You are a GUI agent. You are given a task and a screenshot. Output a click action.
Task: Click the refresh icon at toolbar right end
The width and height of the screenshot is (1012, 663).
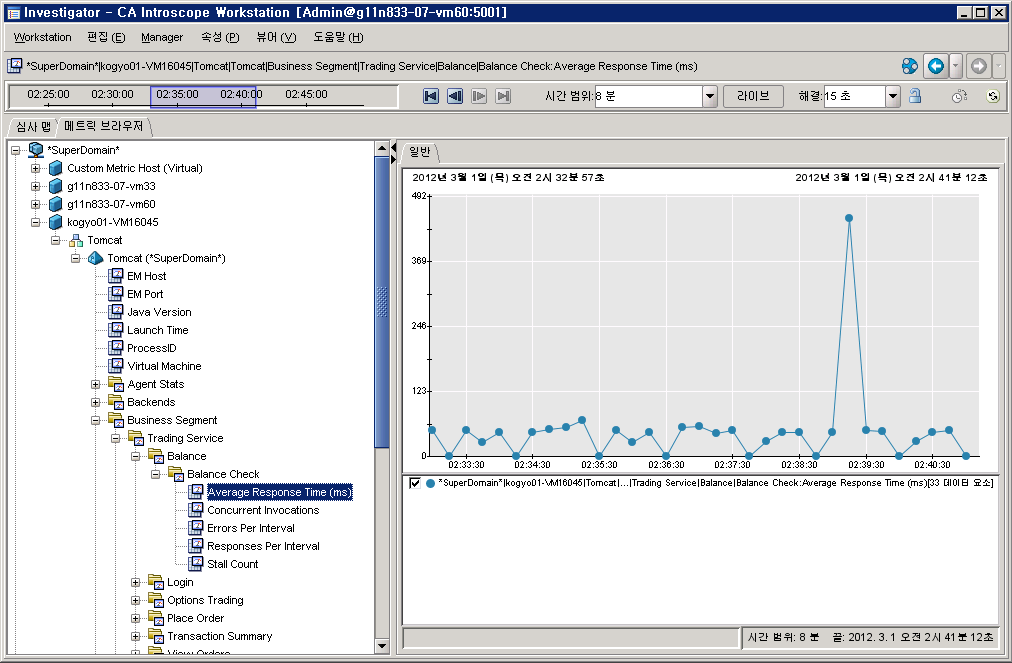[992, 97]
